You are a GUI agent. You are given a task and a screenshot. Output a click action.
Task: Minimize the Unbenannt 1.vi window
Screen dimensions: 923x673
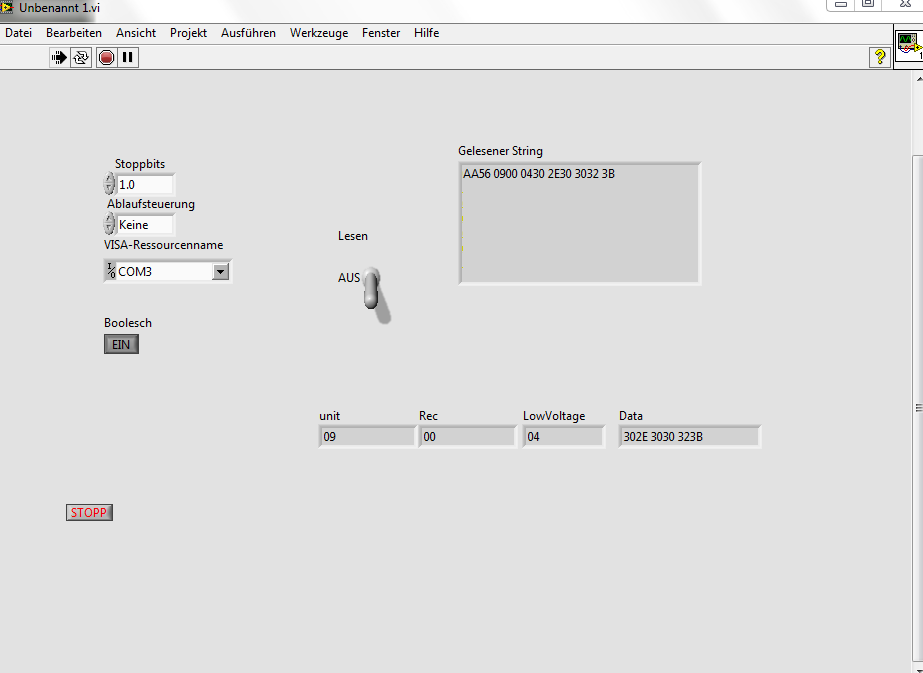pos(841,4)
